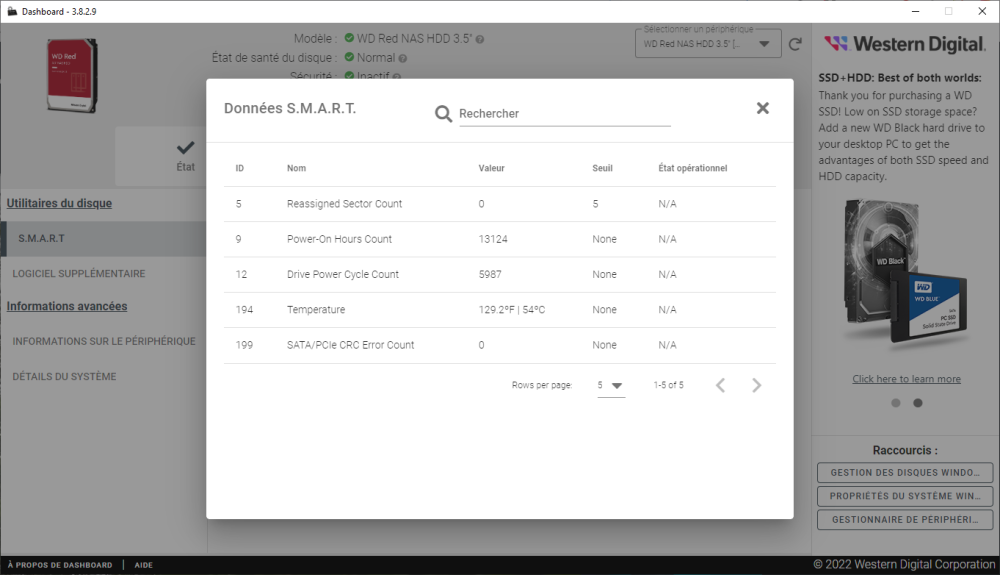Click the value 5987
Screen dimensions: 1000x575
490,274
